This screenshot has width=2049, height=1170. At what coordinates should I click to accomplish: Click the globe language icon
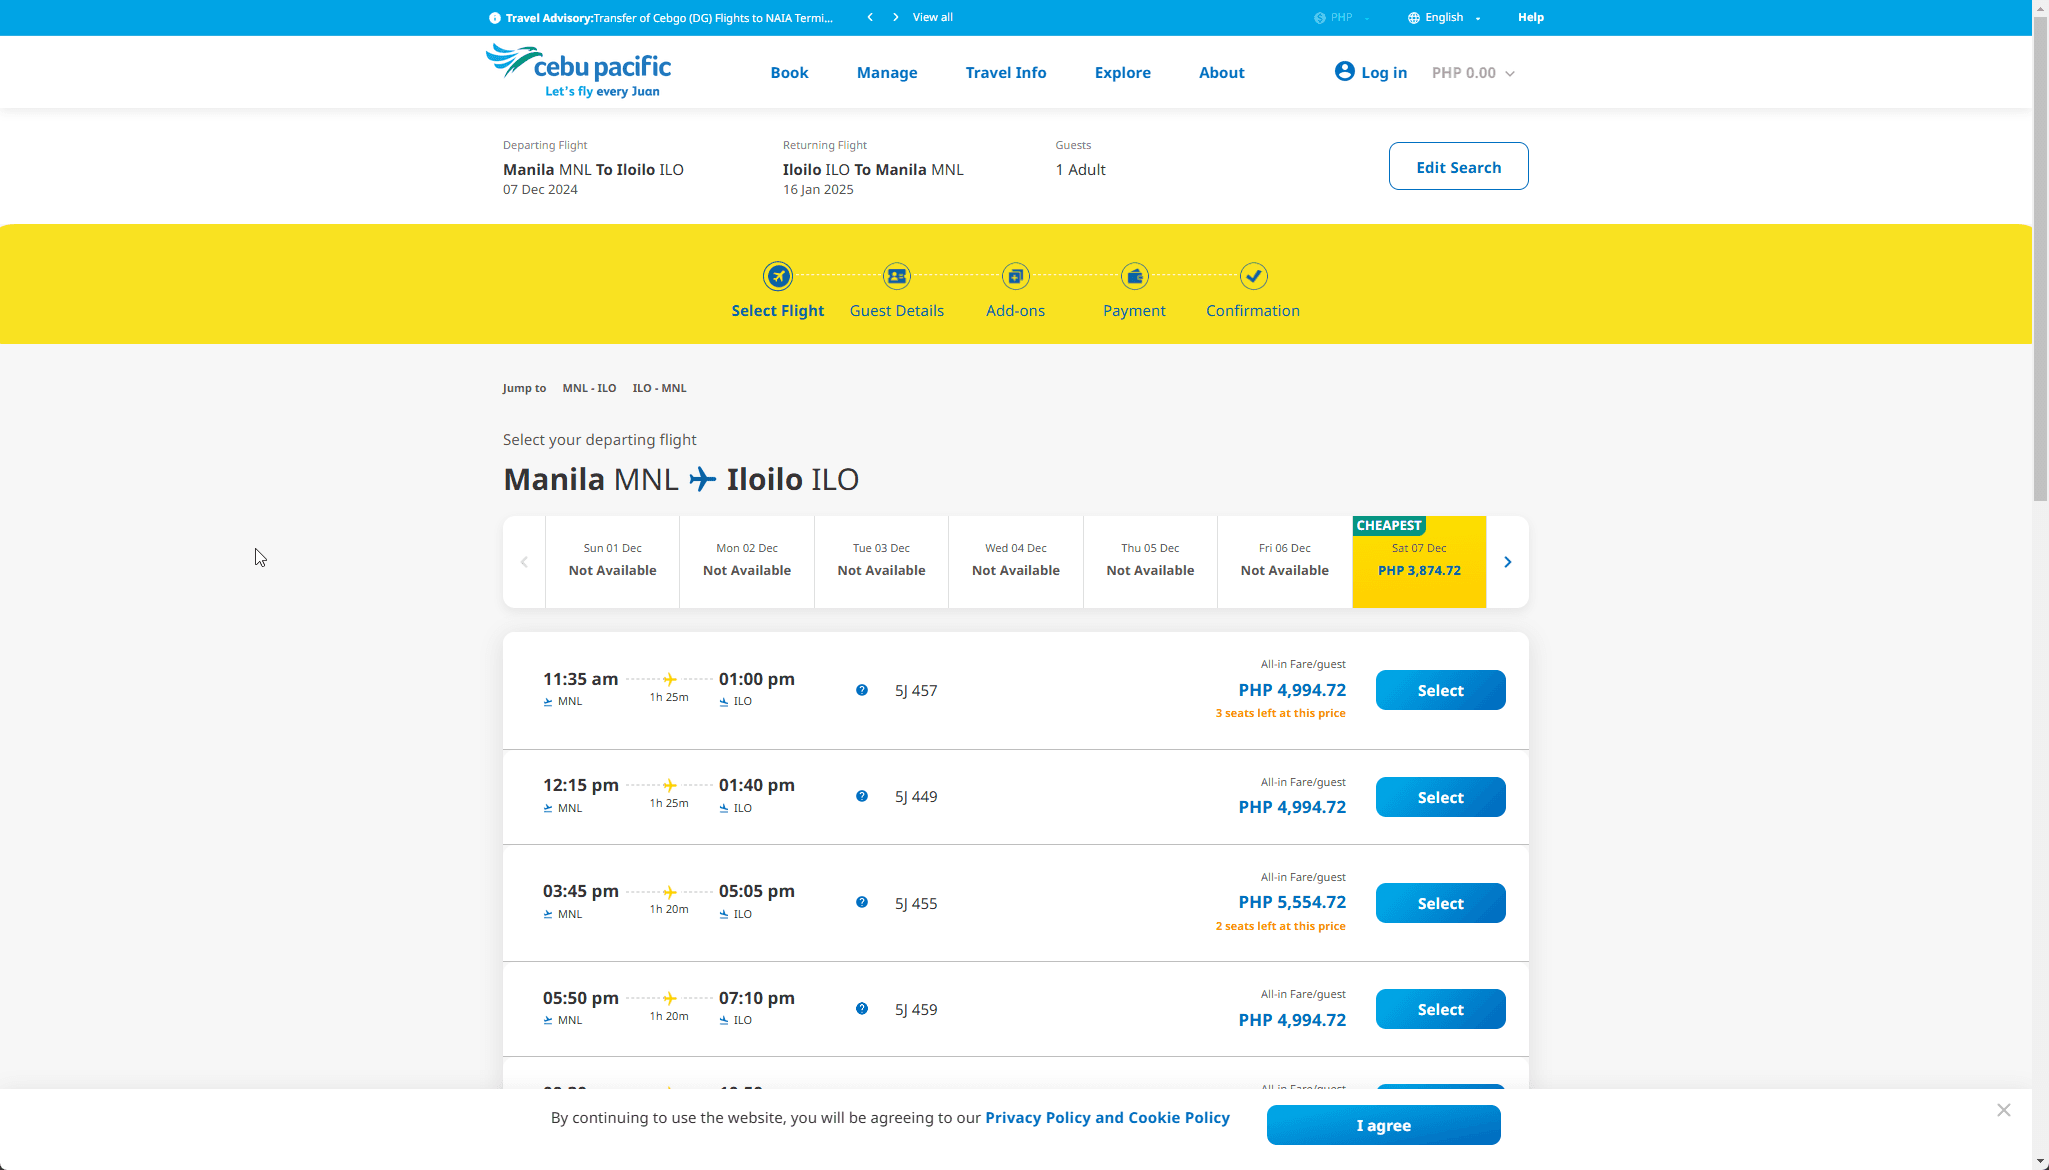point(1413,18)
